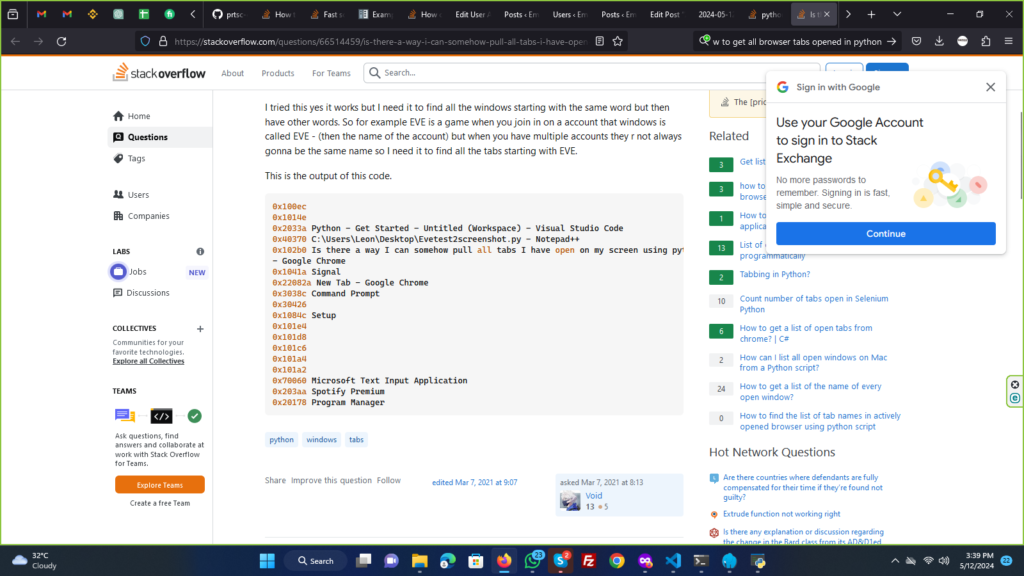Toggle Reader View in the address bar

point(598,41)
